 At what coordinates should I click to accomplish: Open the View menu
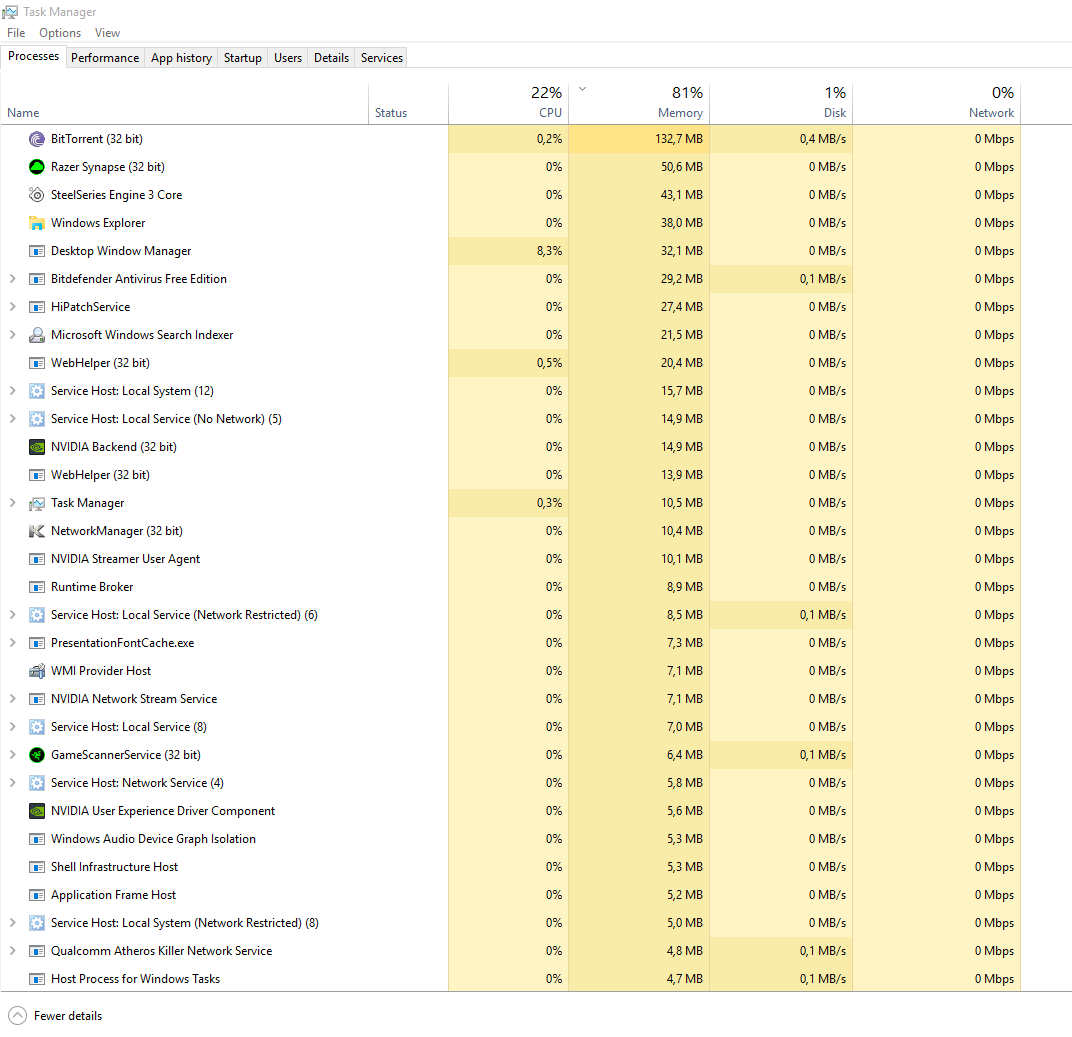tap(107, 33)
